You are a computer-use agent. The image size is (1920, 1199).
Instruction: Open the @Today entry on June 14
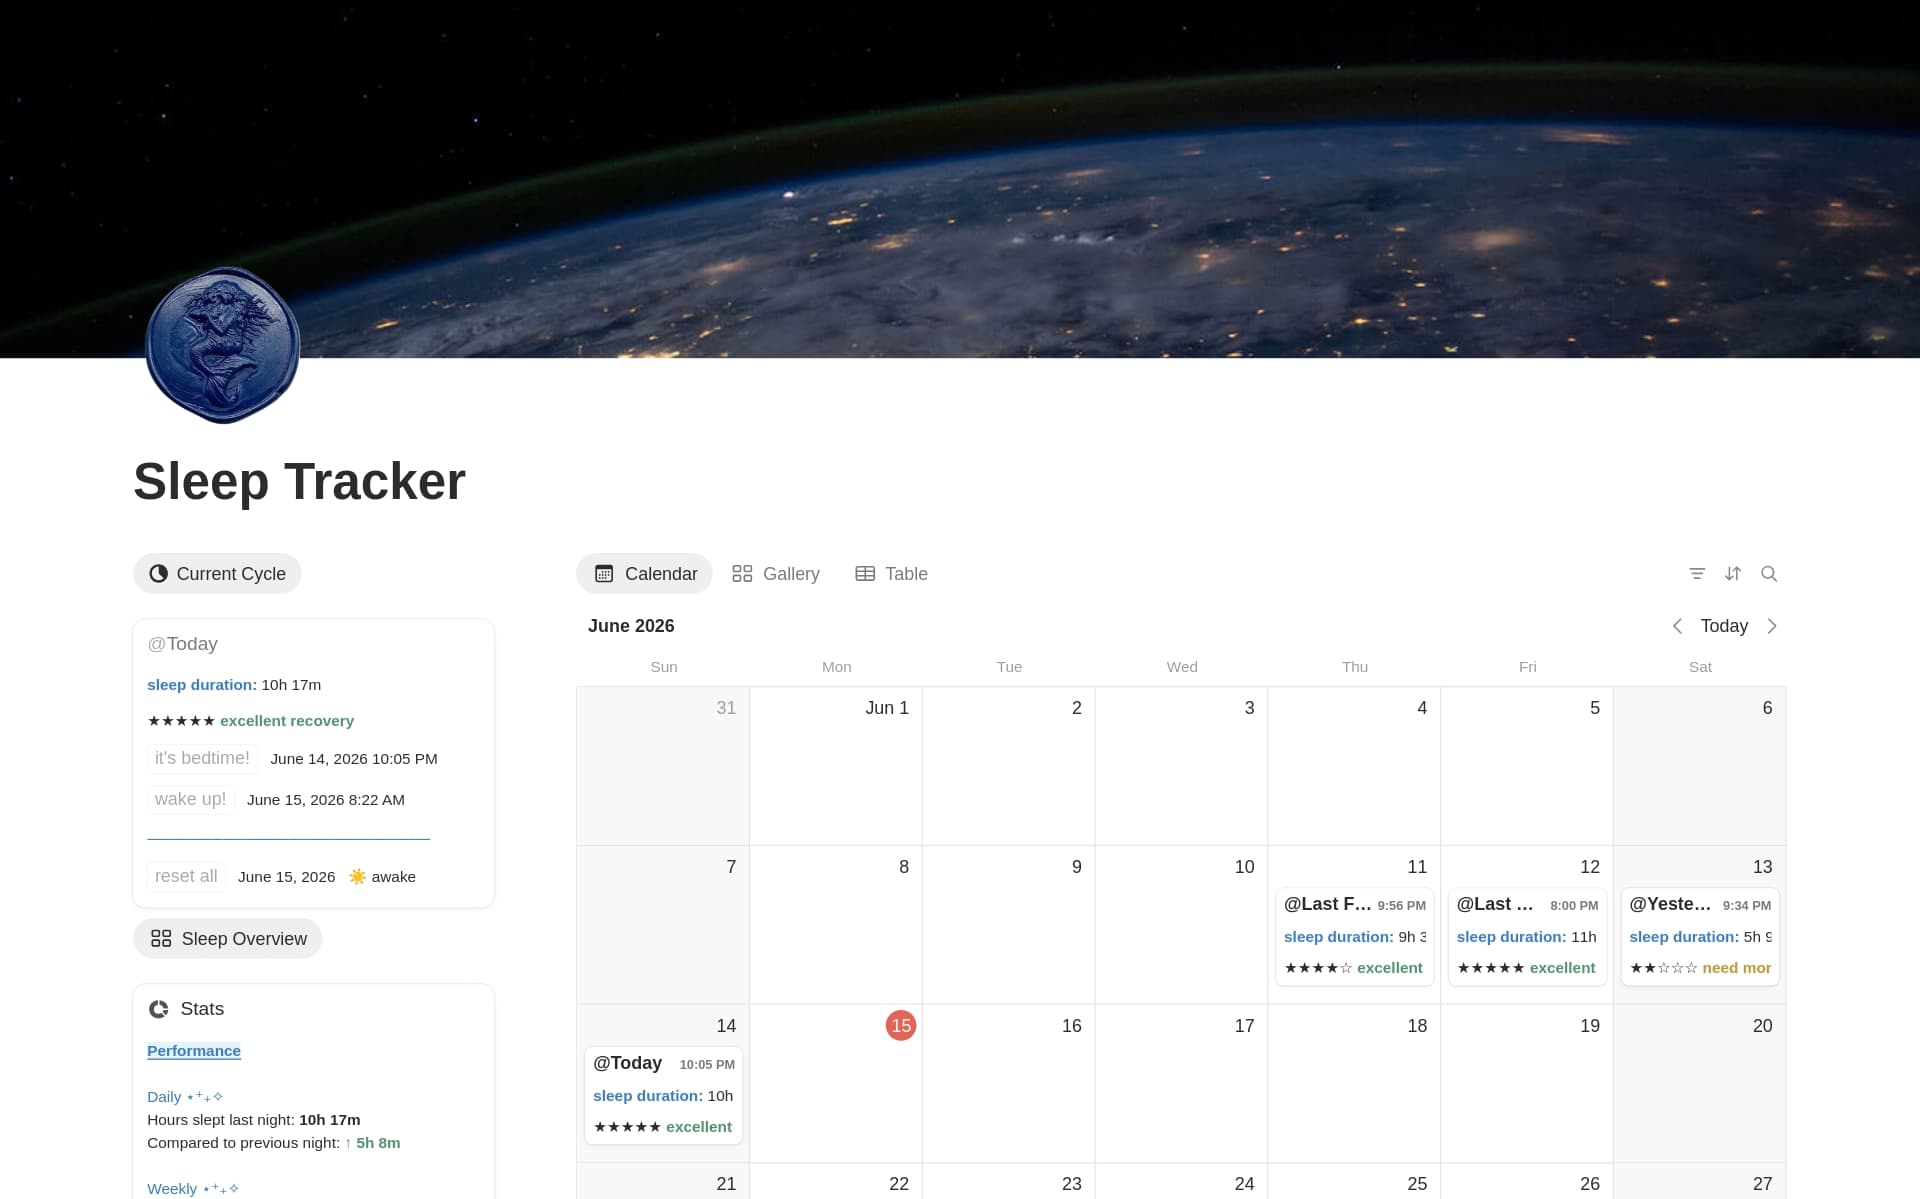click(663, 1095)
